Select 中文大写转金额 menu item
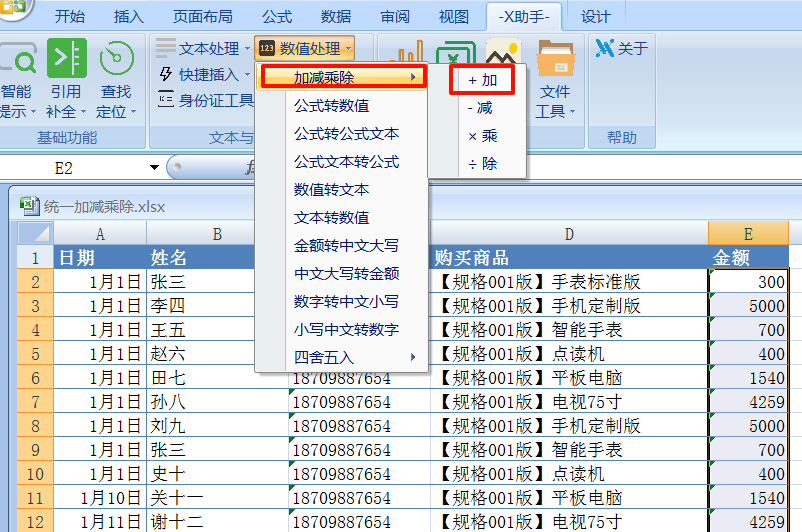The height and width of the screenshot is (532, 802). pos(346,274)
